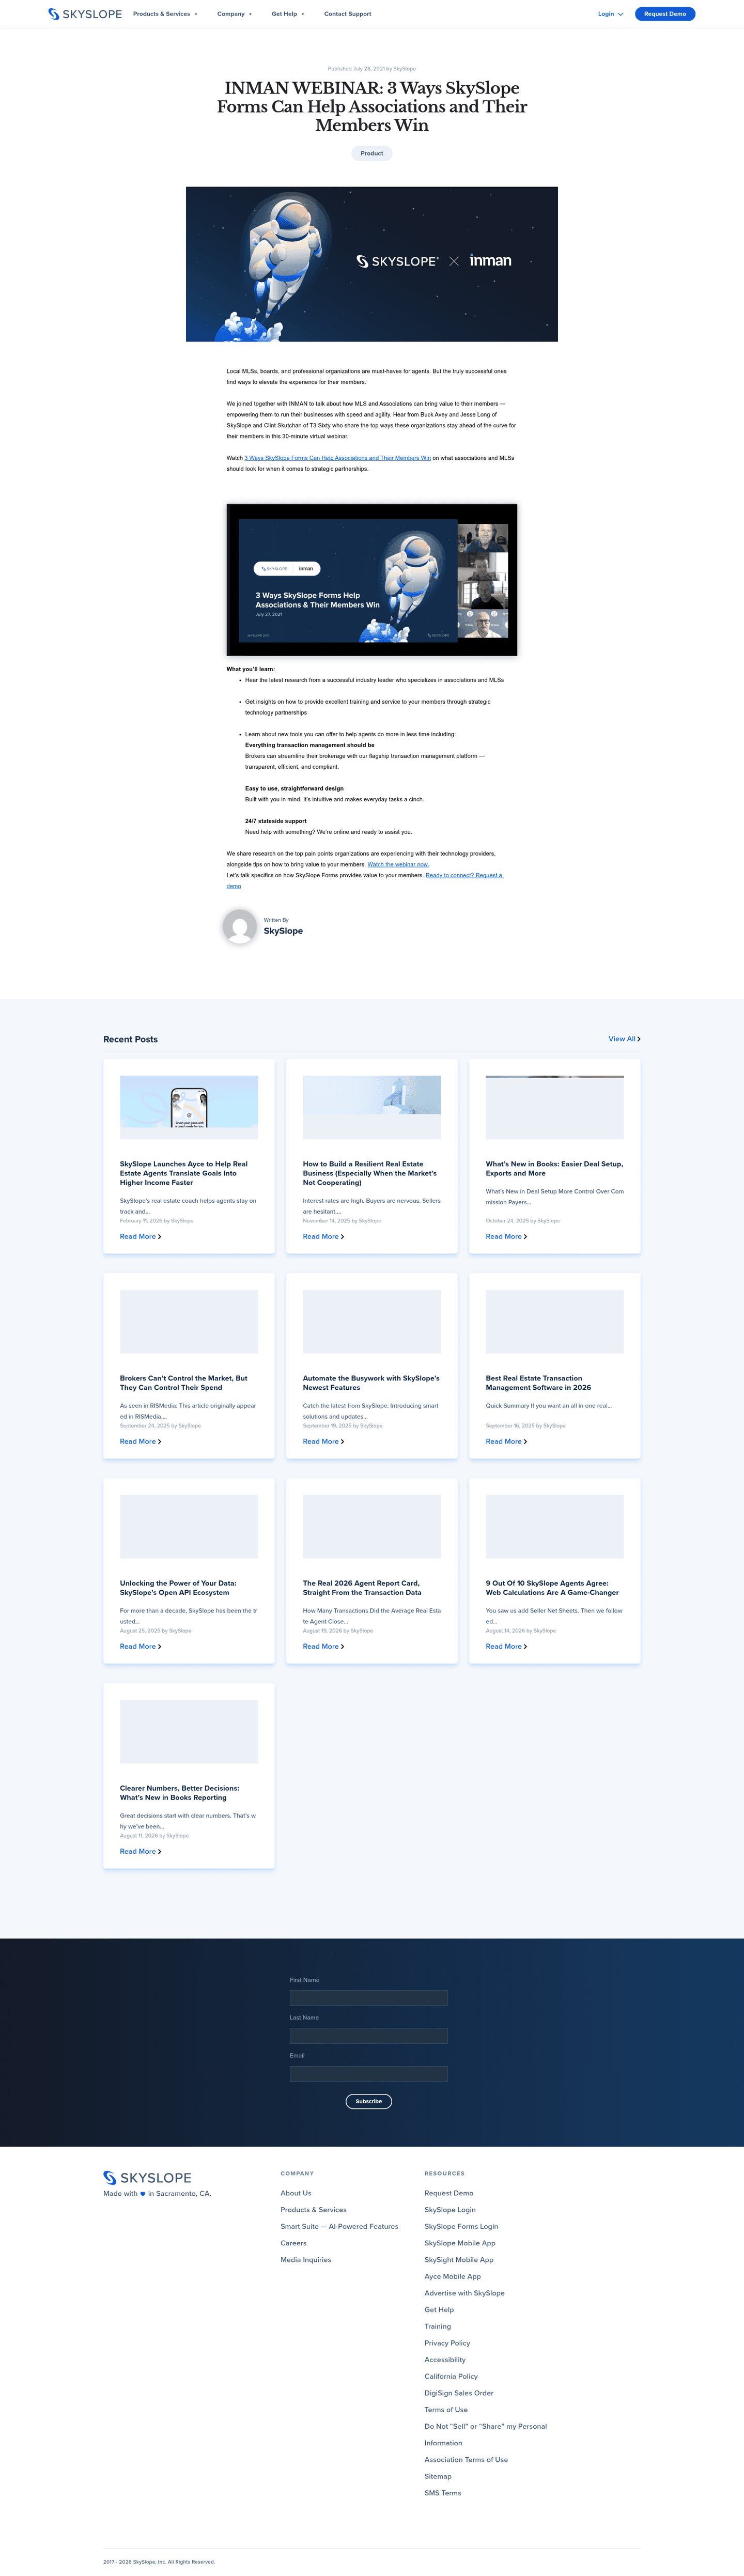Open Privacy Policy footer link
This screenshot has height=2576, width=744.
[x=447, y=2343]
